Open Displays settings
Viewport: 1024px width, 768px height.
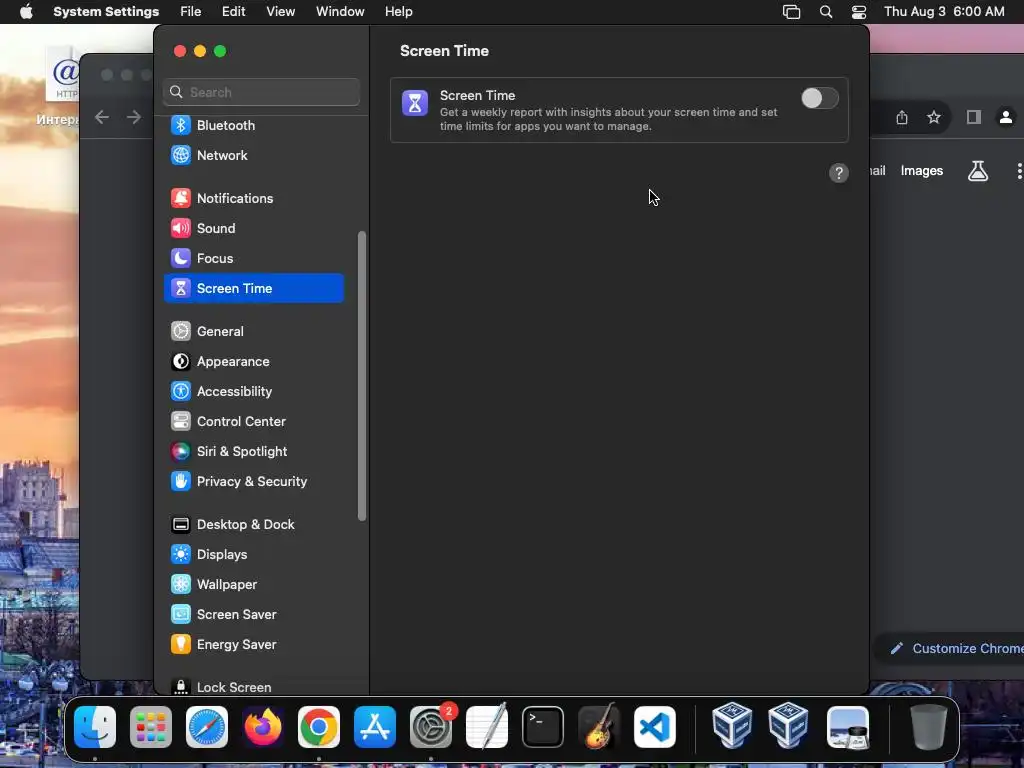254,555
